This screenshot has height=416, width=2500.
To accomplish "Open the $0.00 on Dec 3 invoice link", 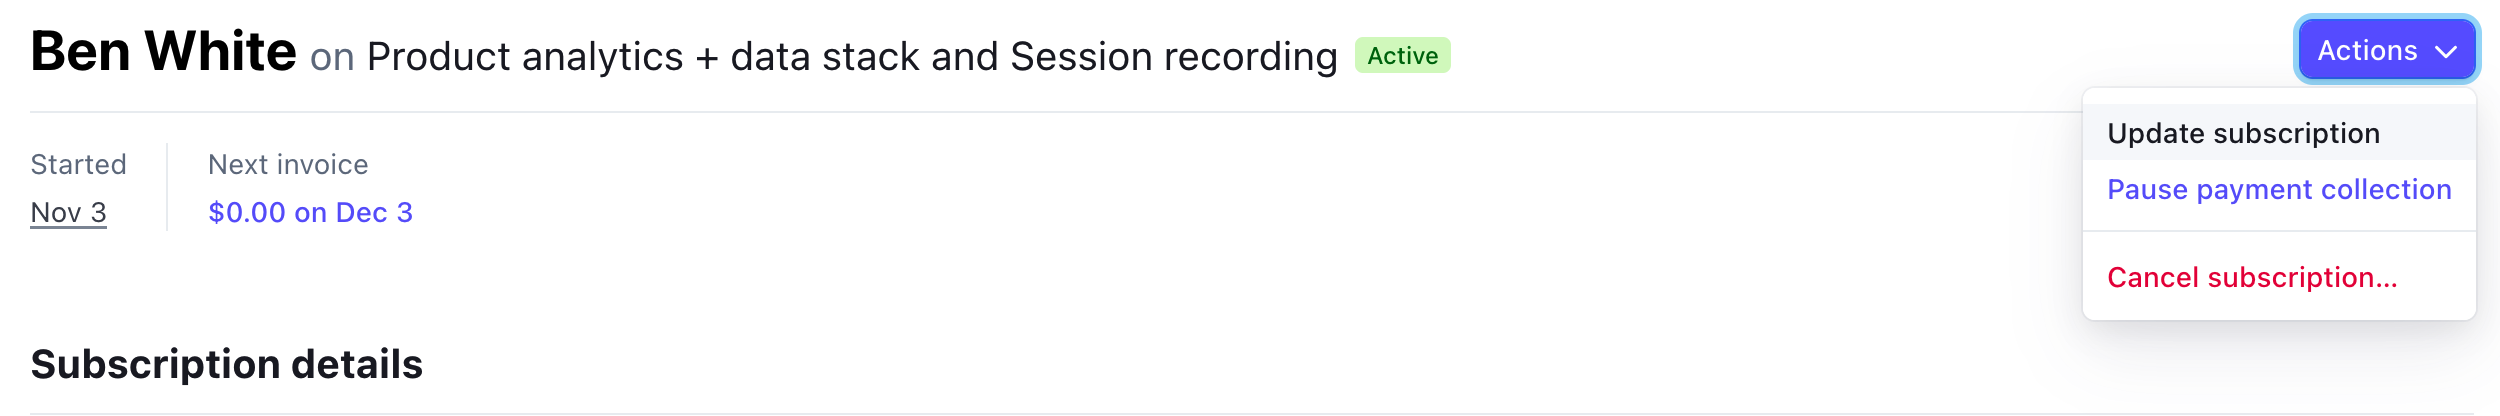I will (x=310, y=212).
